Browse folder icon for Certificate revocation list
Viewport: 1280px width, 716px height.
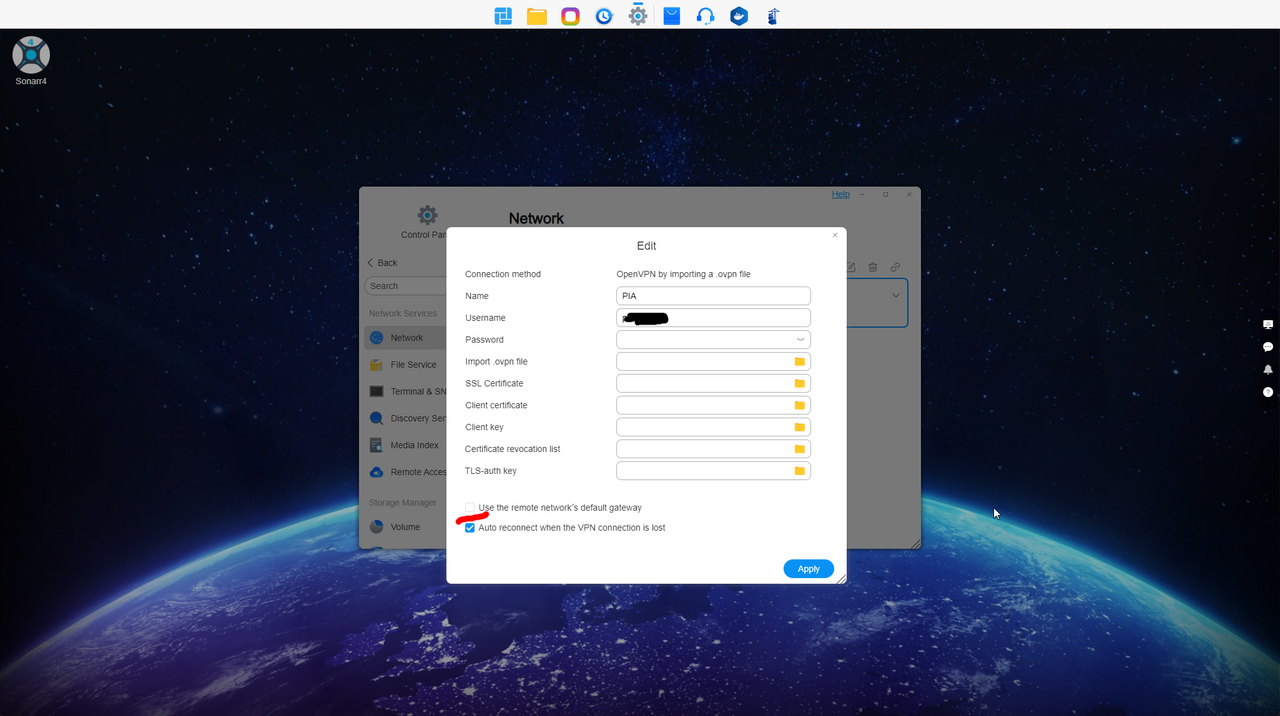click(x=800, y=449)
